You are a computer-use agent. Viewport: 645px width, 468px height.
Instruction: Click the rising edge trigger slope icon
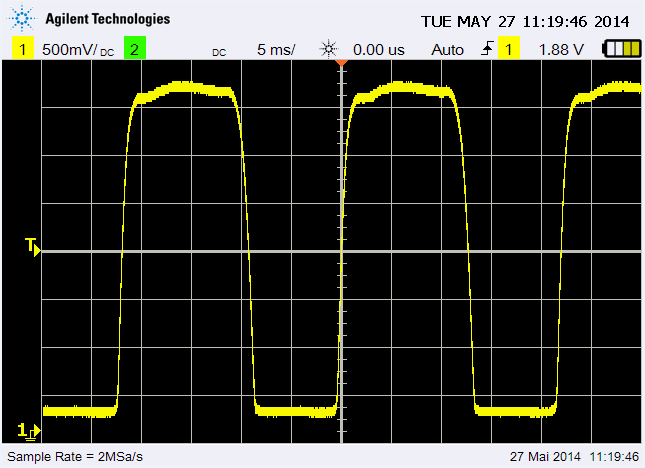[x=488, y=49]
